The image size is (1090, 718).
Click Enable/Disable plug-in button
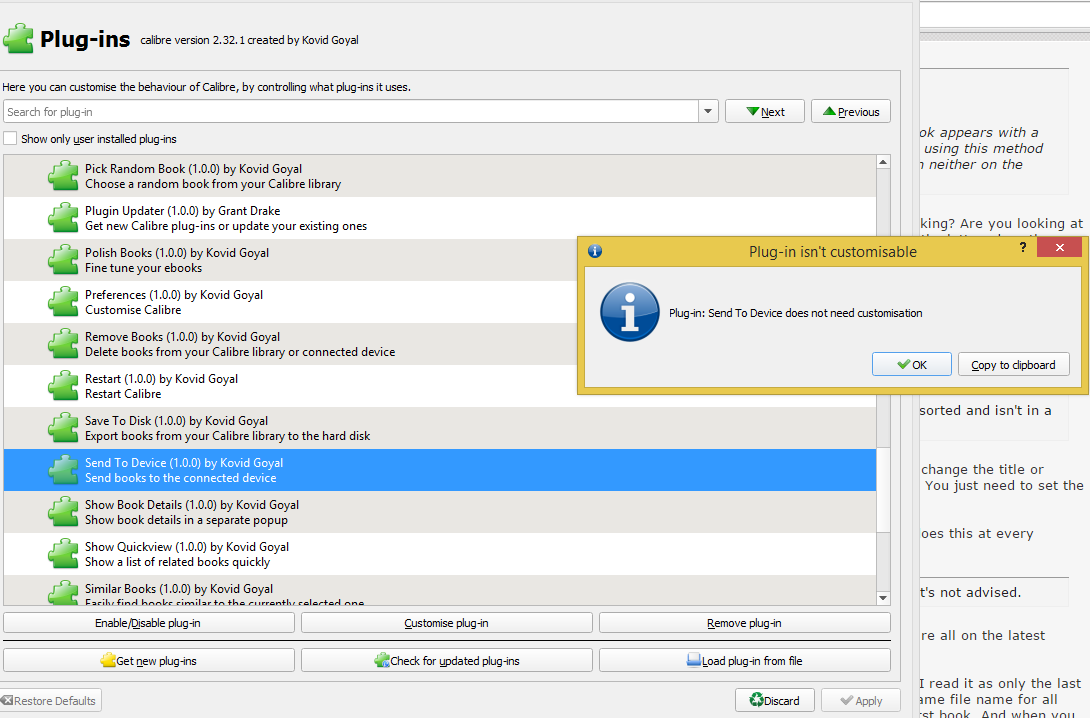pos(149,623)
